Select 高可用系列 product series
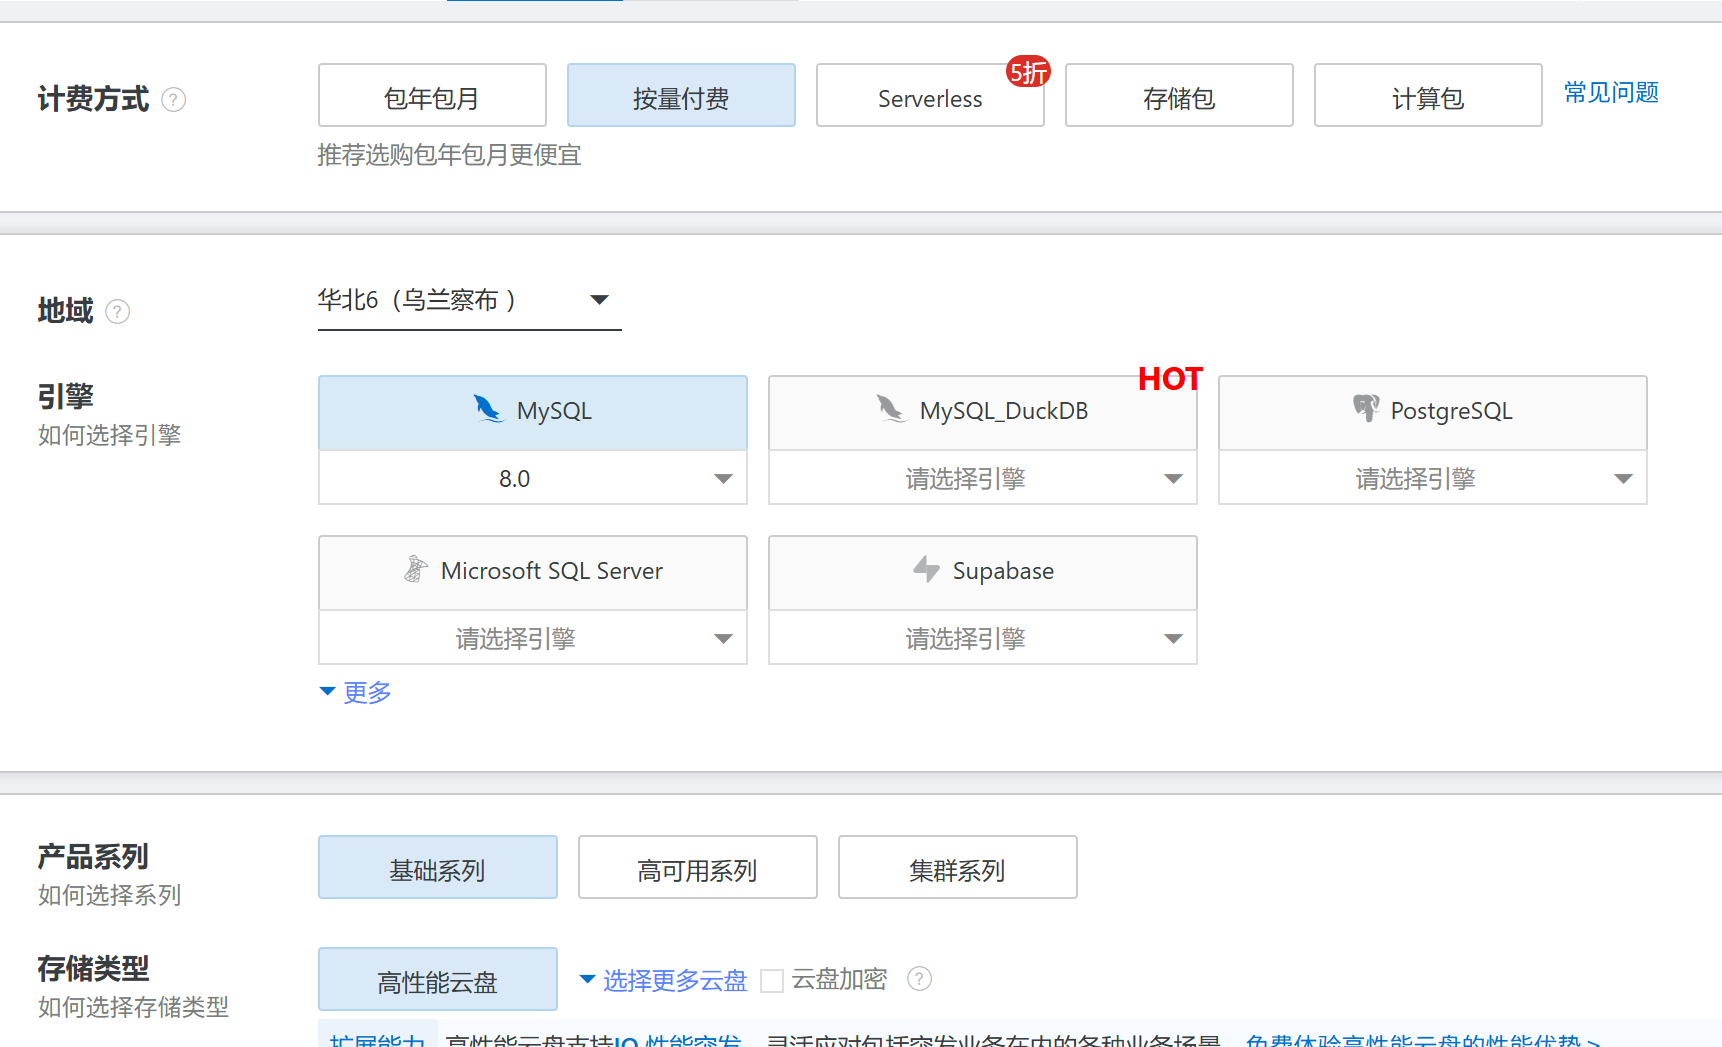1722x1047 pixels. click(x=698, y=868)
